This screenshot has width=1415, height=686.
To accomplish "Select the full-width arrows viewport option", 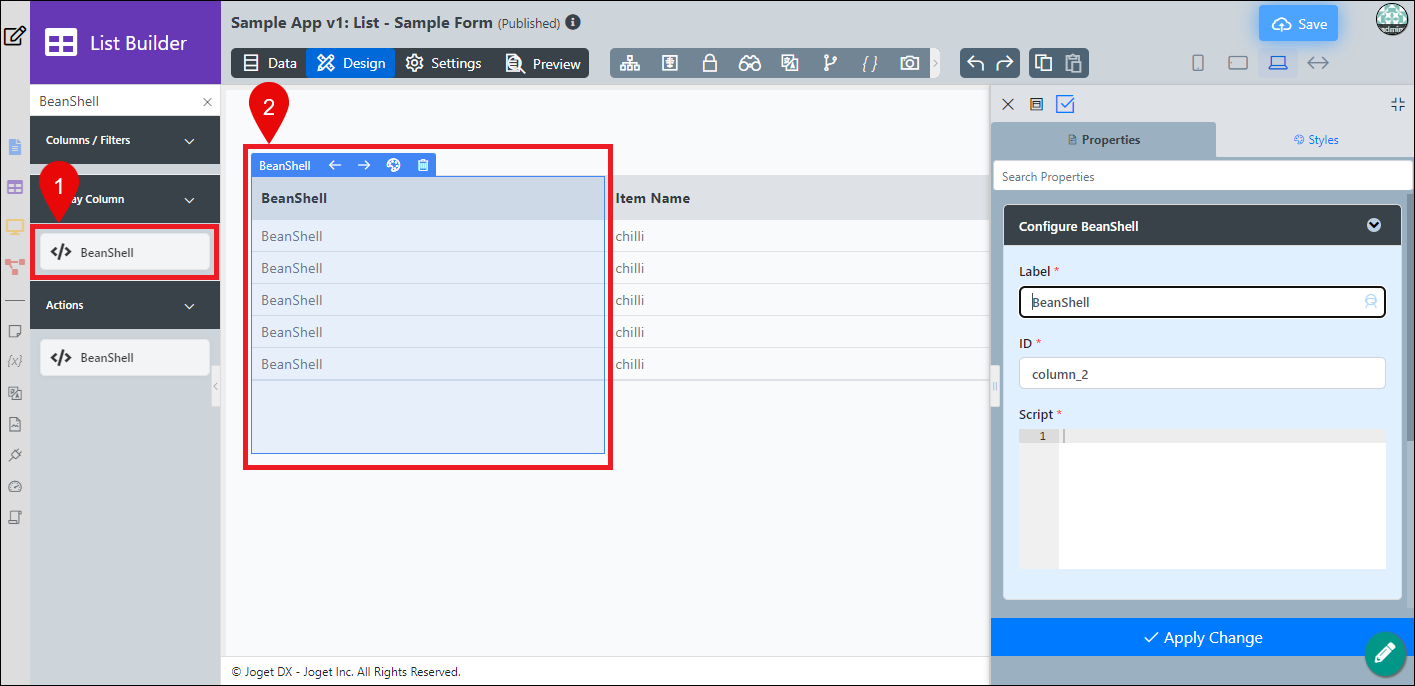I will tap(1318, 63).
